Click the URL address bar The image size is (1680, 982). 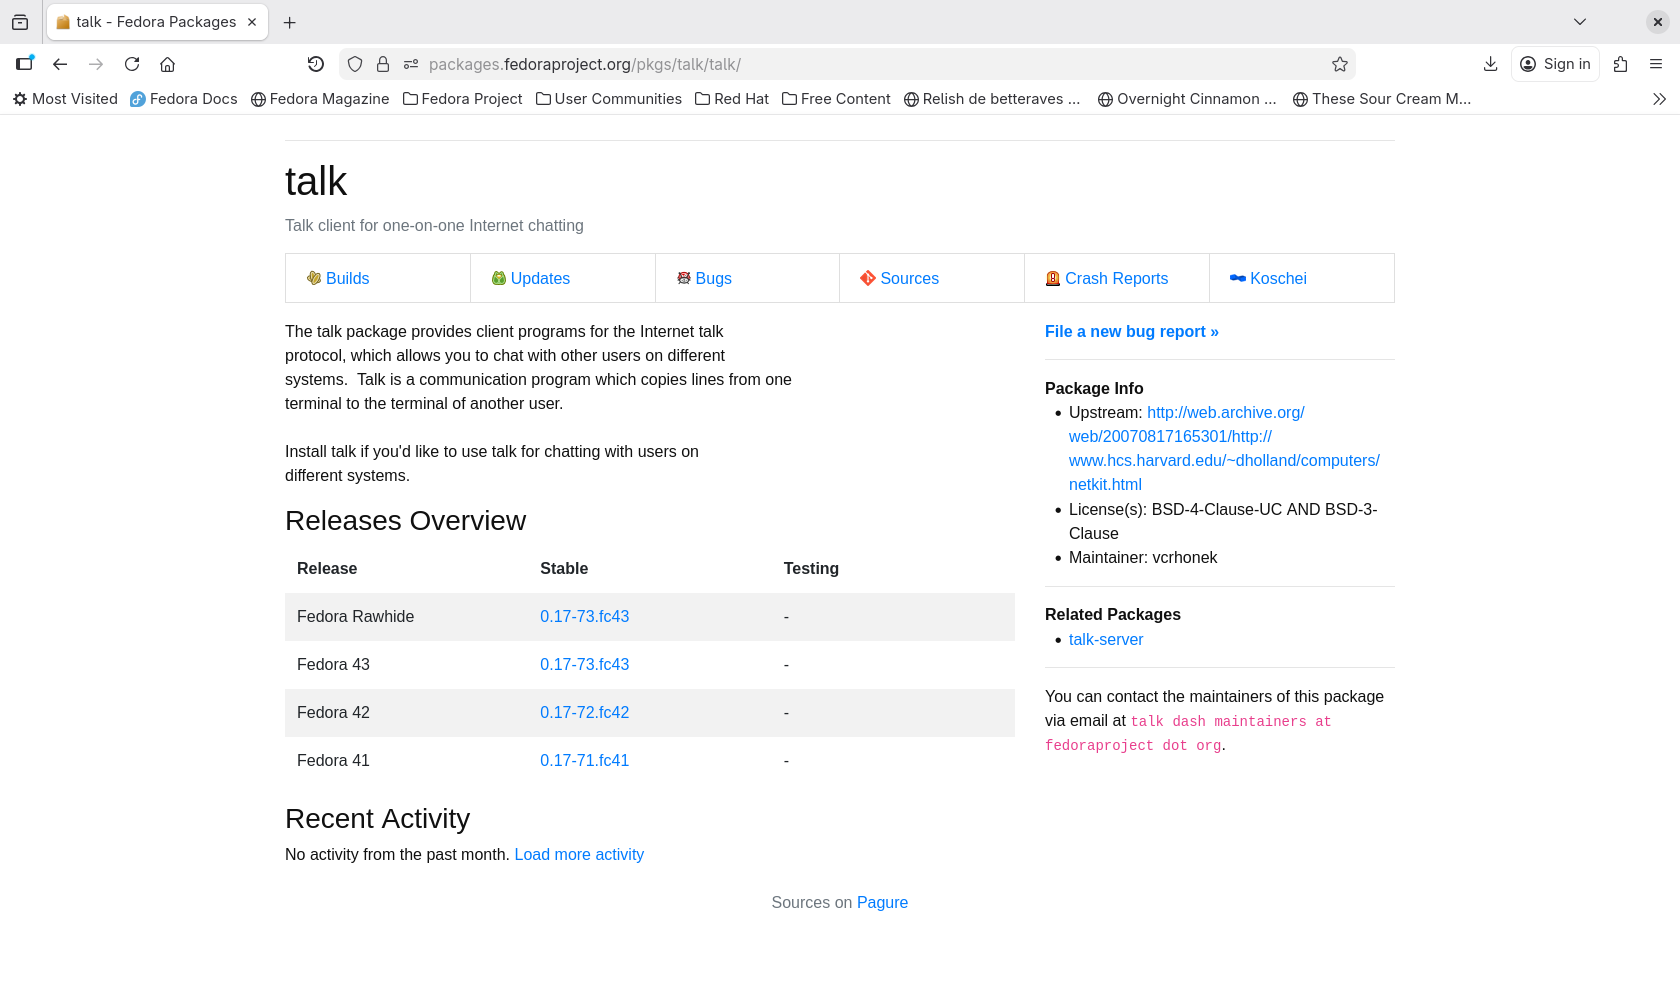[x=850, y=64]
